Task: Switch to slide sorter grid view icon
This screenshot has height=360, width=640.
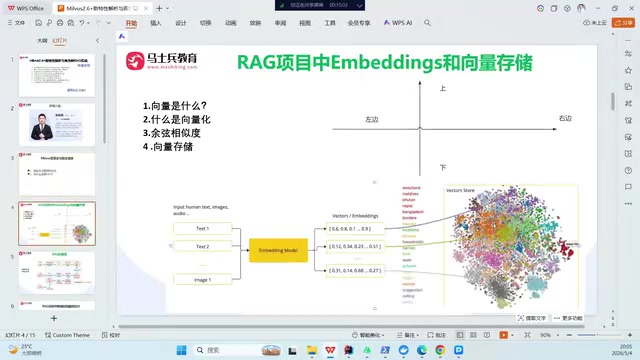Action: click(x=473, y=335)
